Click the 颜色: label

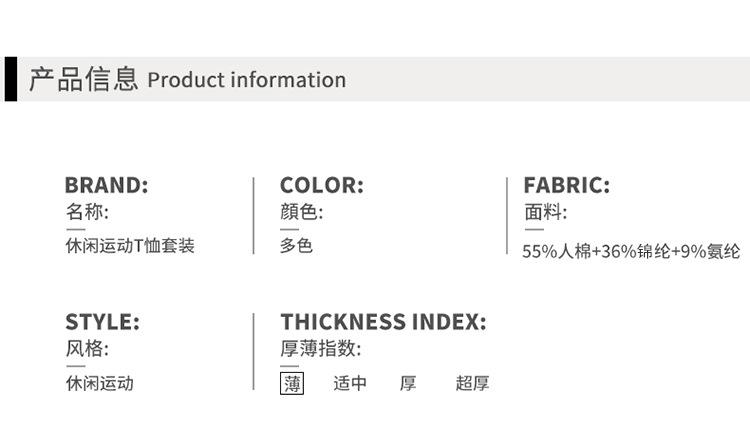point(302,212)
